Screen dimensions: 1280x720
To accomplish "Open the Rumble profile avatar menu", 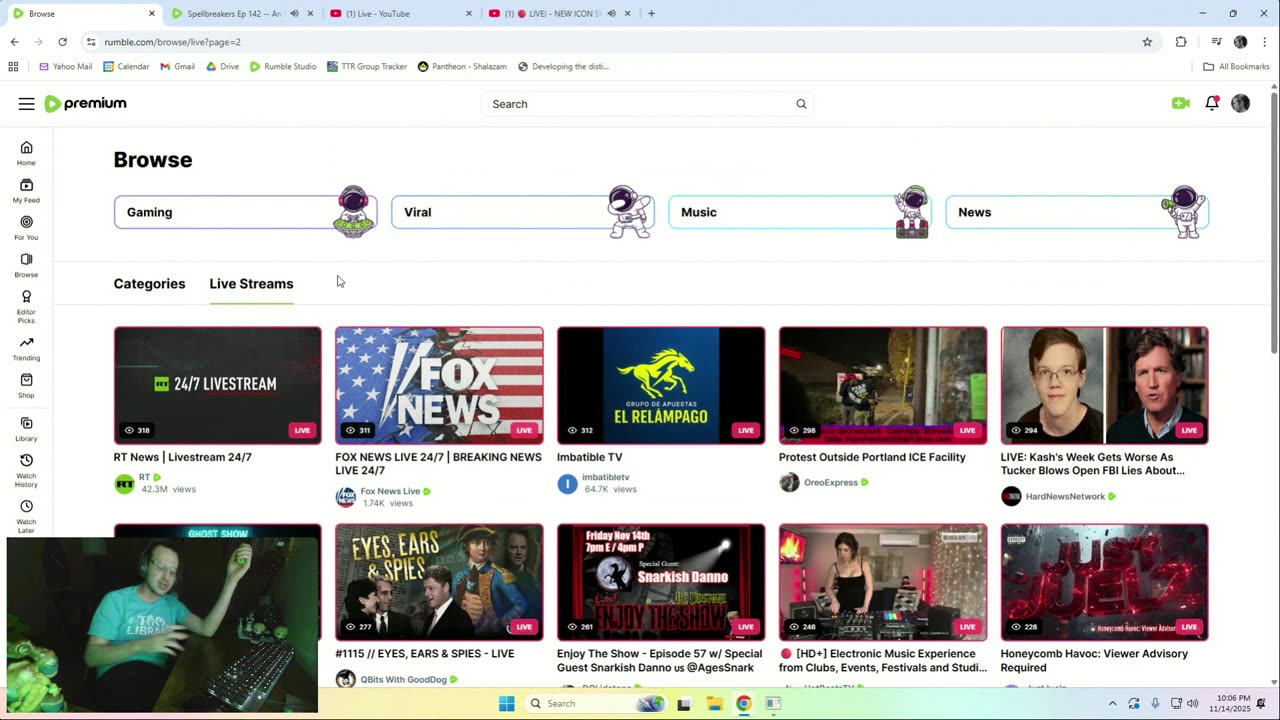I will 1241,103.
